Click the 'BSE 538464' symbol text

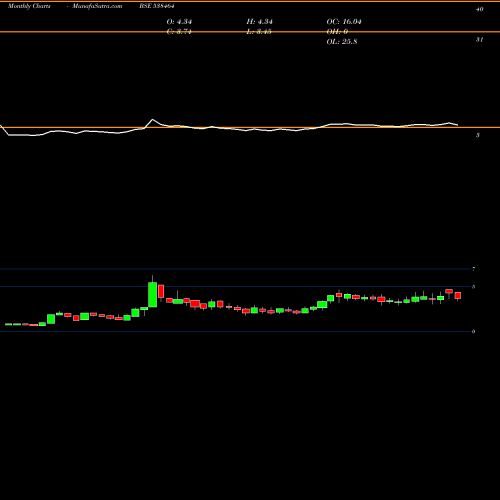coord(157,6)
